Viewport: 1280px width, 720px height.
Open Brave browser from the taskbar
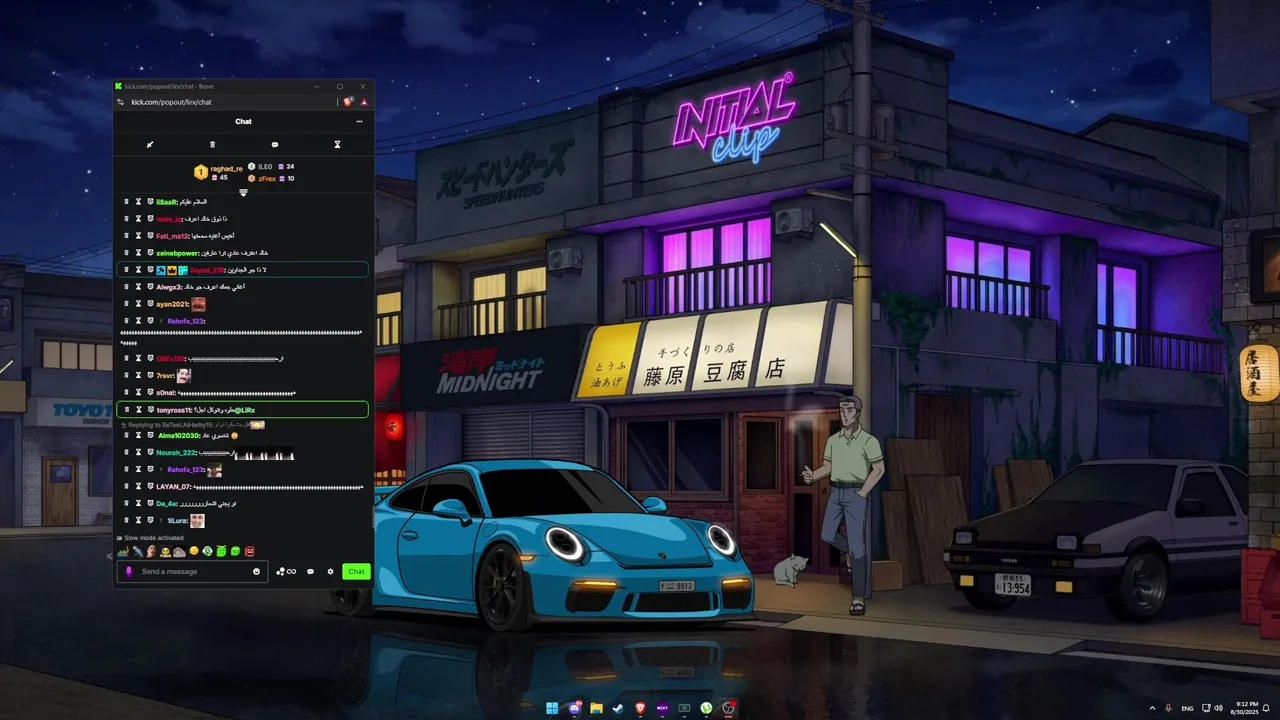[x=640, y=708]
